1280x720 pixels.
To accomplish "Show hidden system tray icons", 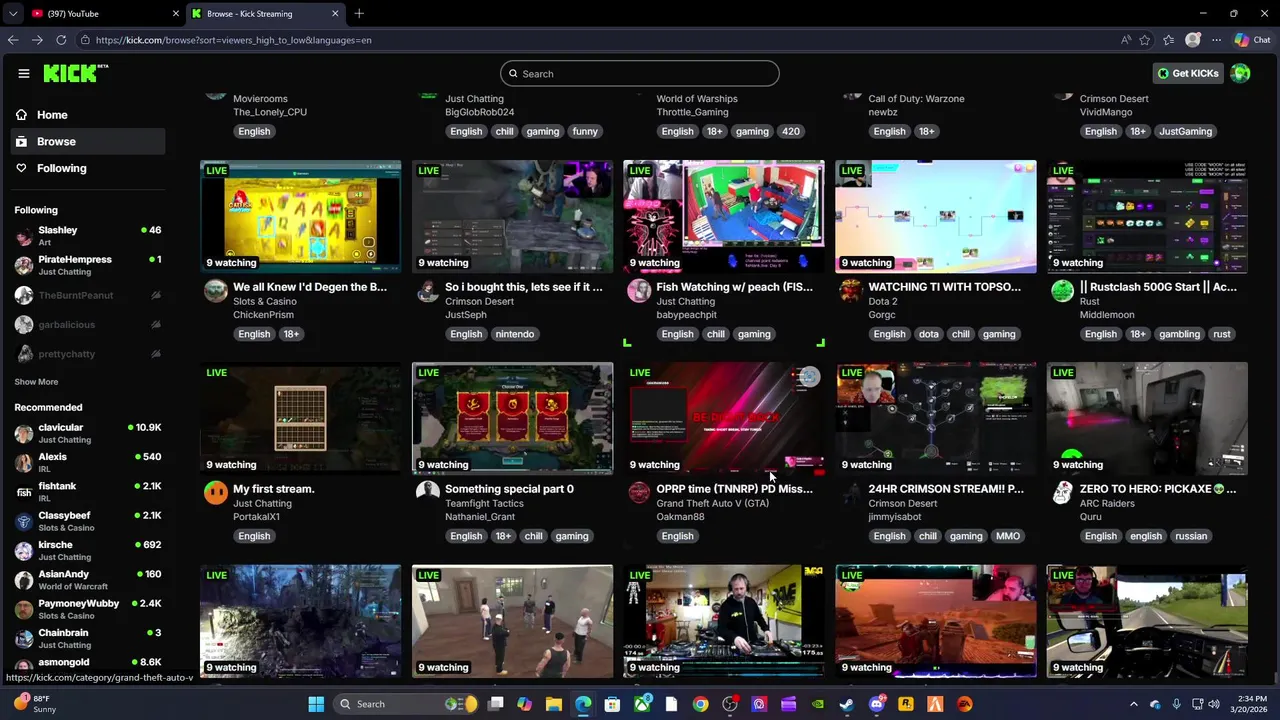I will [1133, 704].
